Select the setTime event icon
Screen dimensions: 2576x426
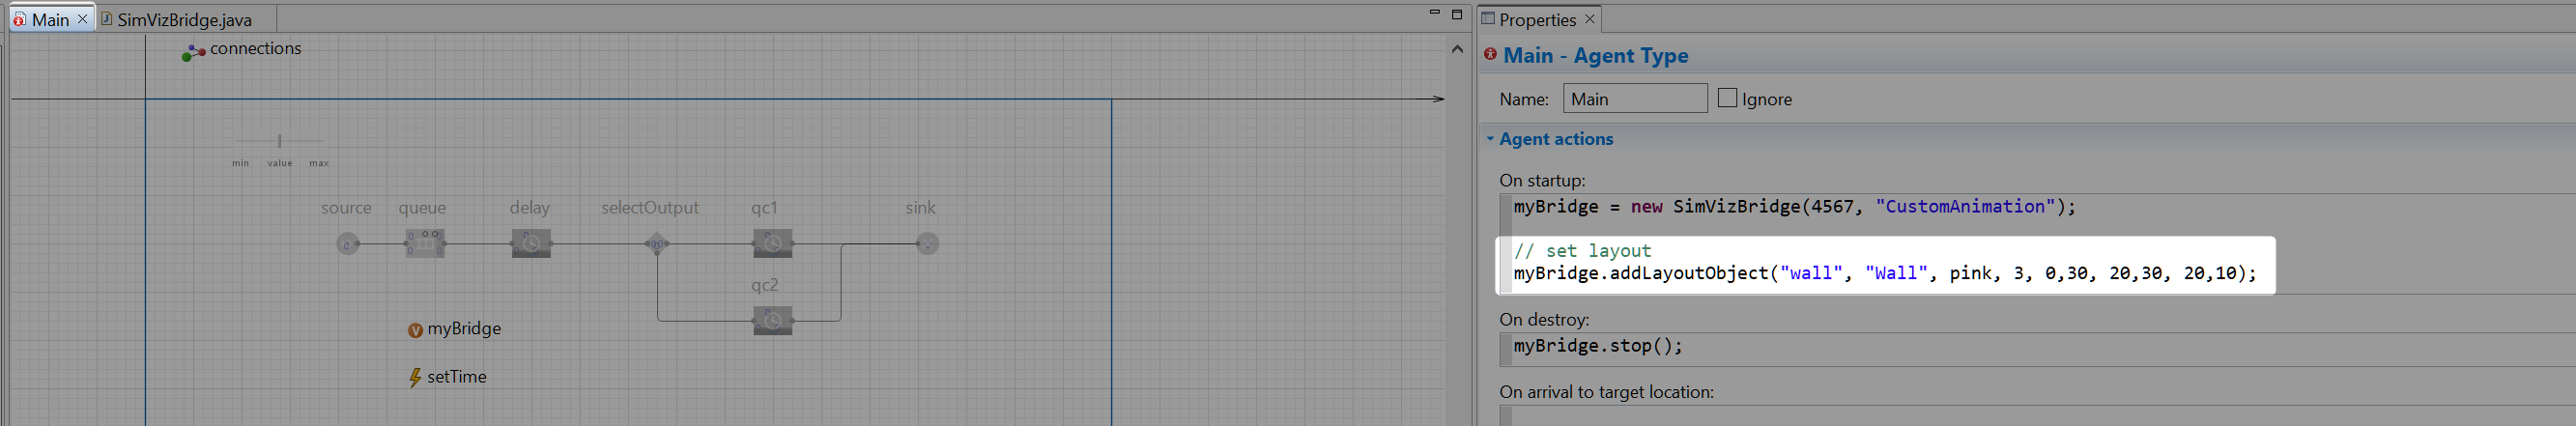coord(415,378)
